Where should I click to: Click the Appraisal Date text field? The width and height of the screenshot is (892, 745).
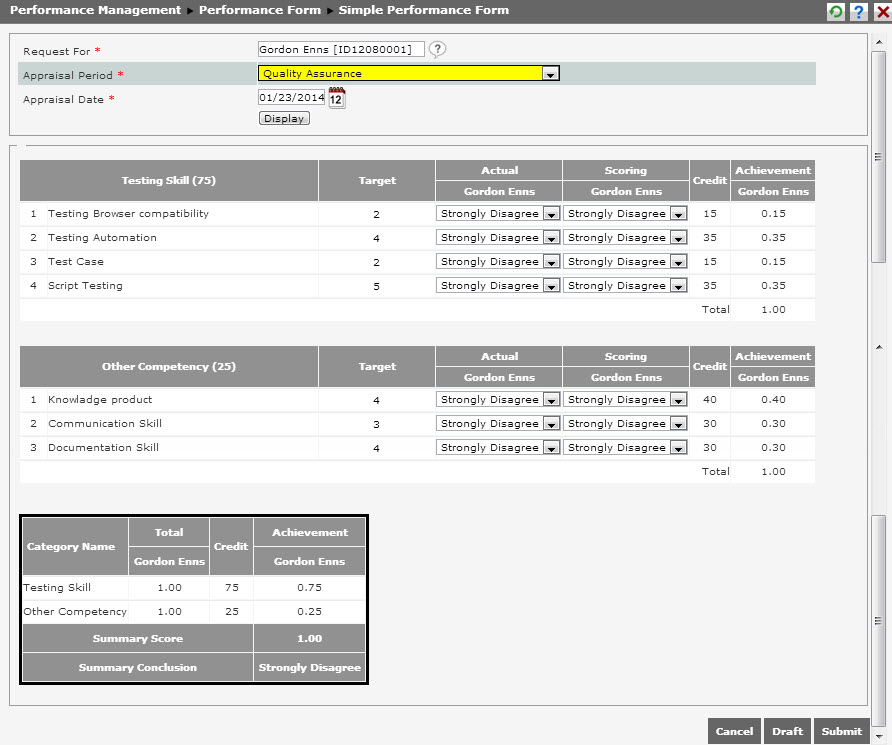pyautogui.click(x=291, y=98)
